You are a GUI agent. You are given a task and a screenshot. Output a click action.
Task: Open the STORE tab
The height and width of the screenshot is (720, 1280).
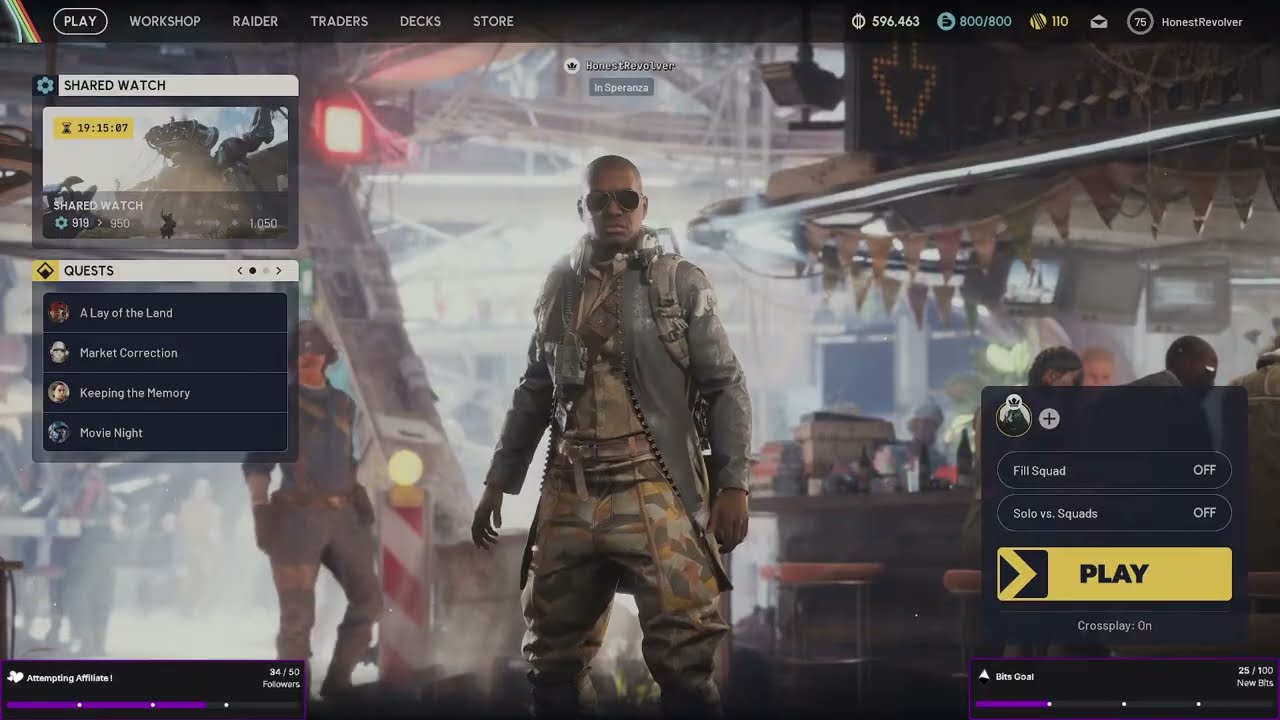(493, 21)
